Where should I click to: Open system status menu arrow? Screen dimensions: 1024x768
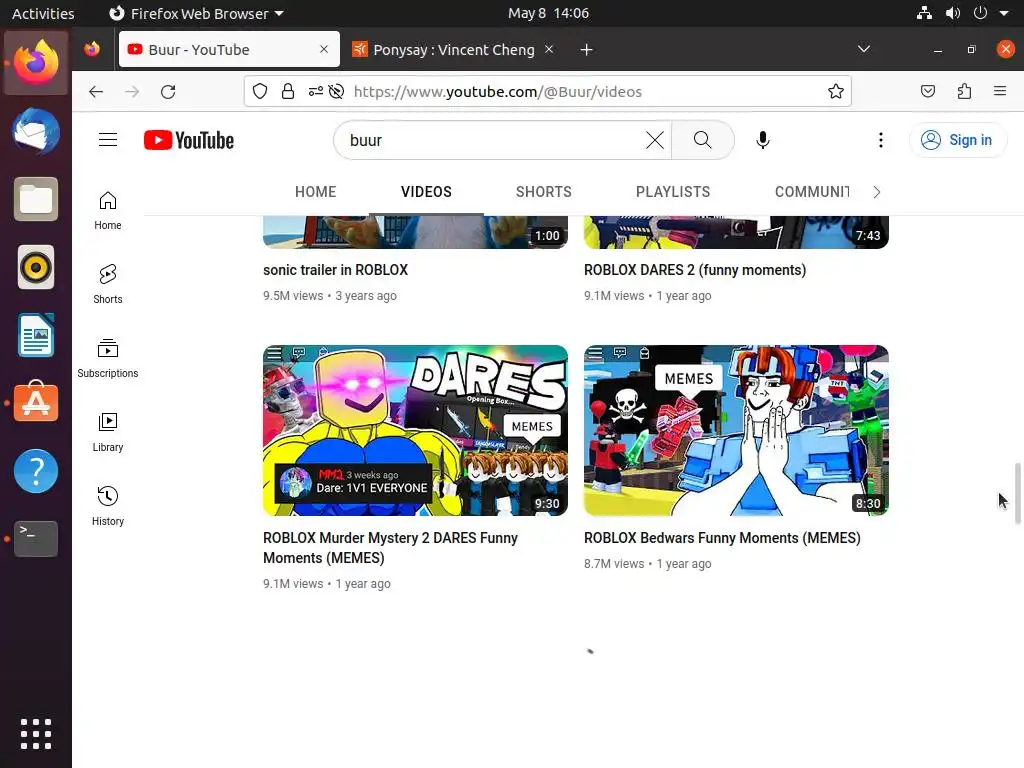(1003, 13)
